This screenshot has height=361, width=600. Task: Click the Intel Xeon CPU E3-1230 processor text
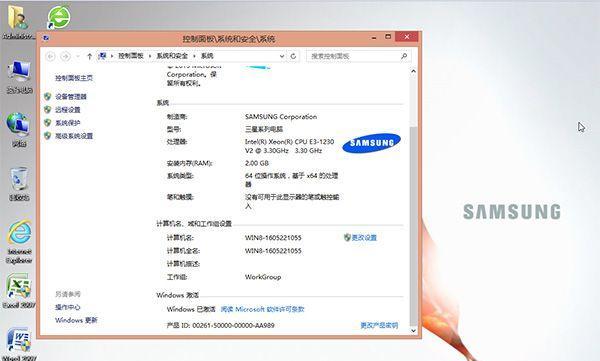point(289,146)
